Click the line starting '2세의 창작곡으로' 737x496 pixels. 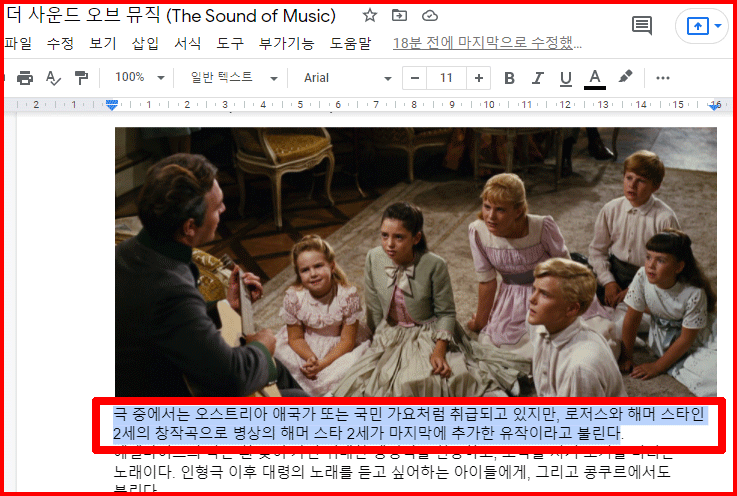[x=369, y=433]
